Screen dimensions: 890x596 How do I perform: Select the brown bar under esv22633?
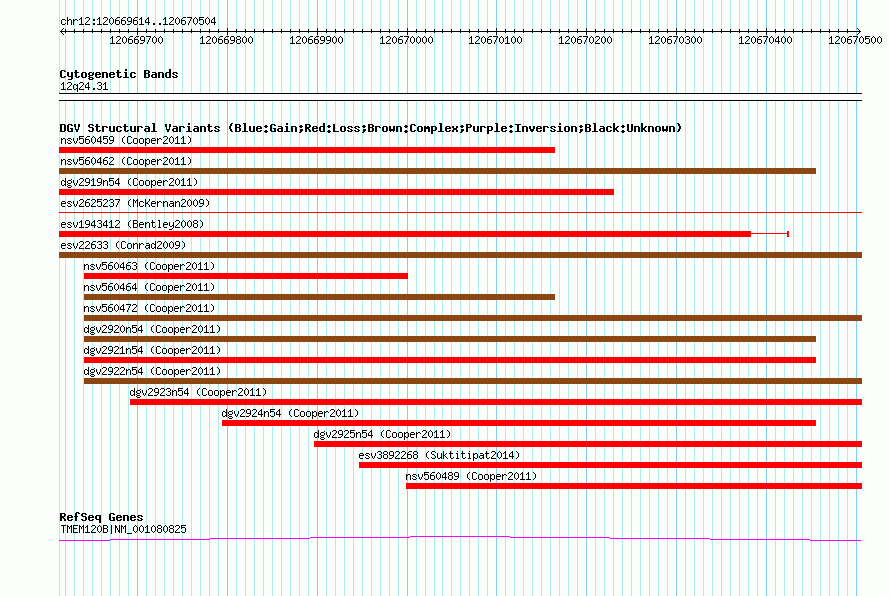pos(460,255)
